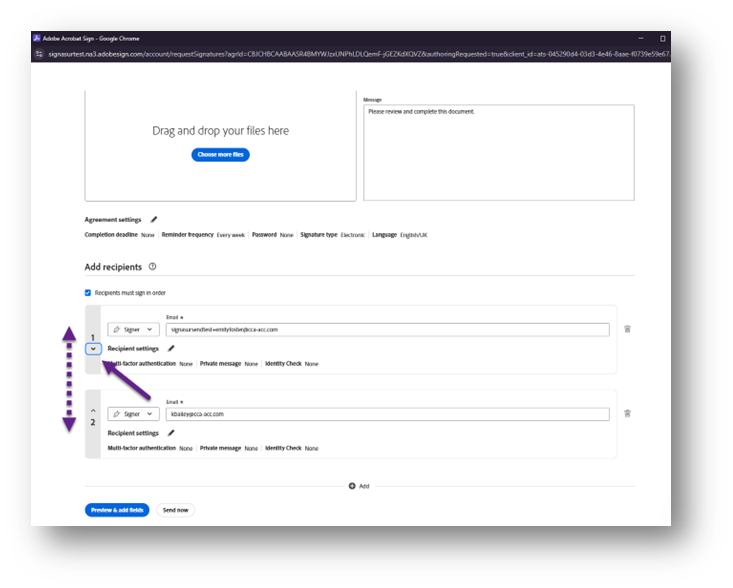Click the first recipient email field
Viewport: 733px width, 588px height.
tap(388, 329)
